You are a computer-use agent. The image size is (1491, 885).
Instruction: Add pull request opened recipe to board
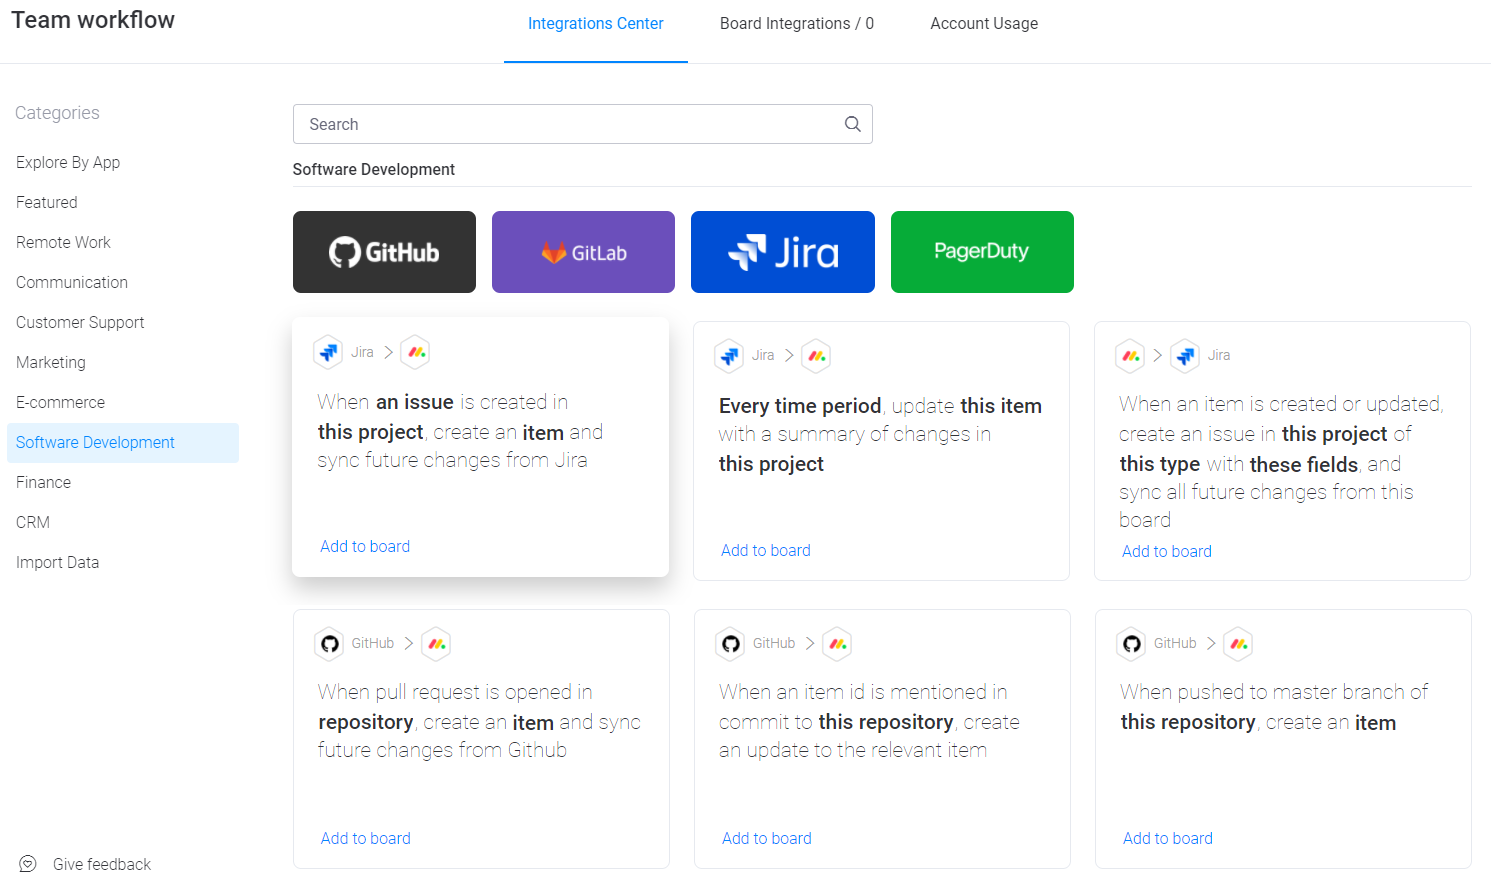coord(366,838)
